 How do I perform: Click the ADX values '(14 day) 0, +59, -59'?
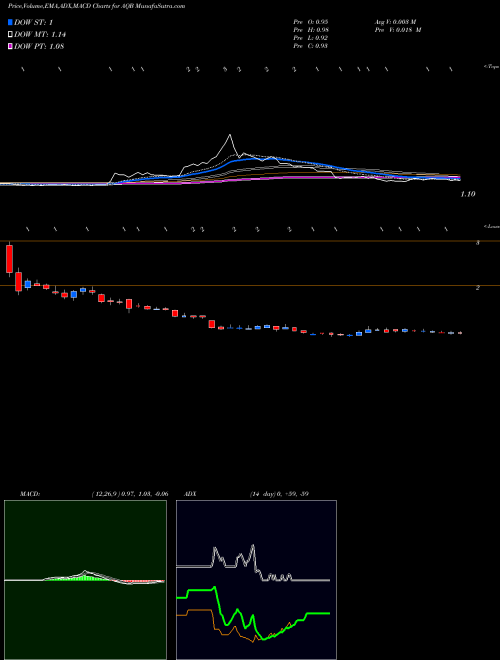click(x=279, y=494)
